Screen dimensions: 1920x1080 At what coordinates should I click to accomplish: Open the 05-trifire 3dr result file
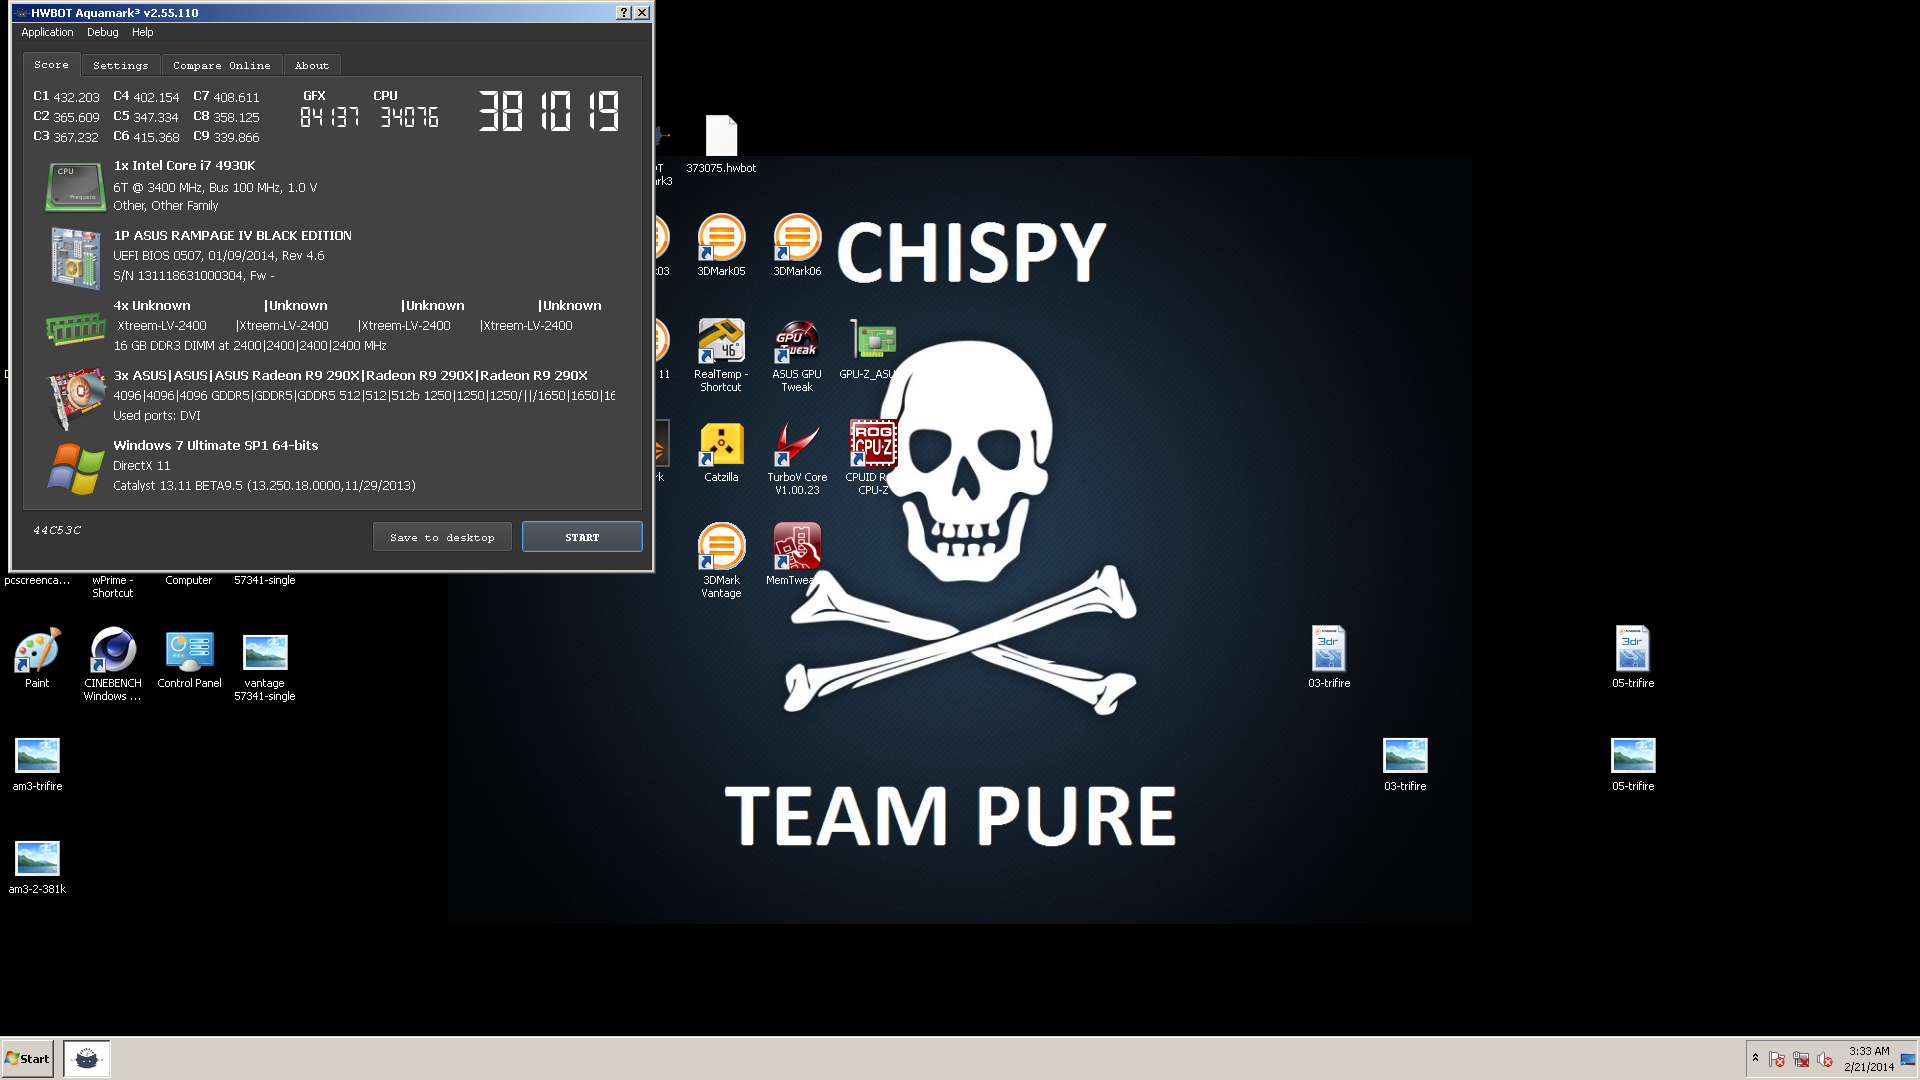pos(1633,657)
